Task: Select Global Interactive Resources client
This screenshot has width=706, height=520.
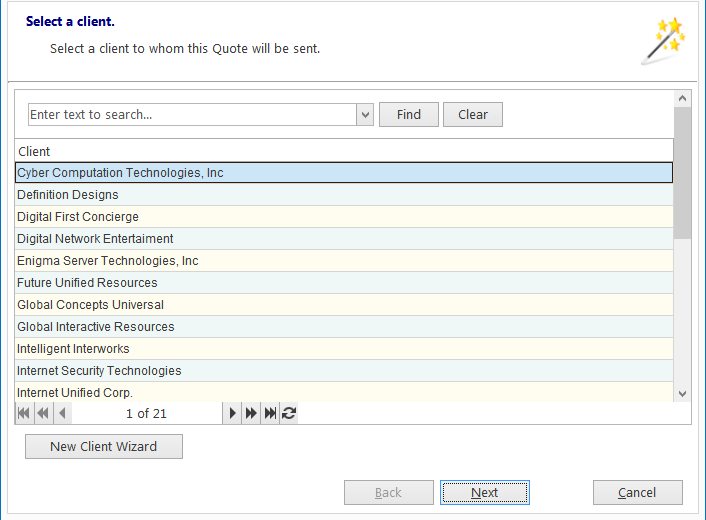Action: [x=344, y=327]
